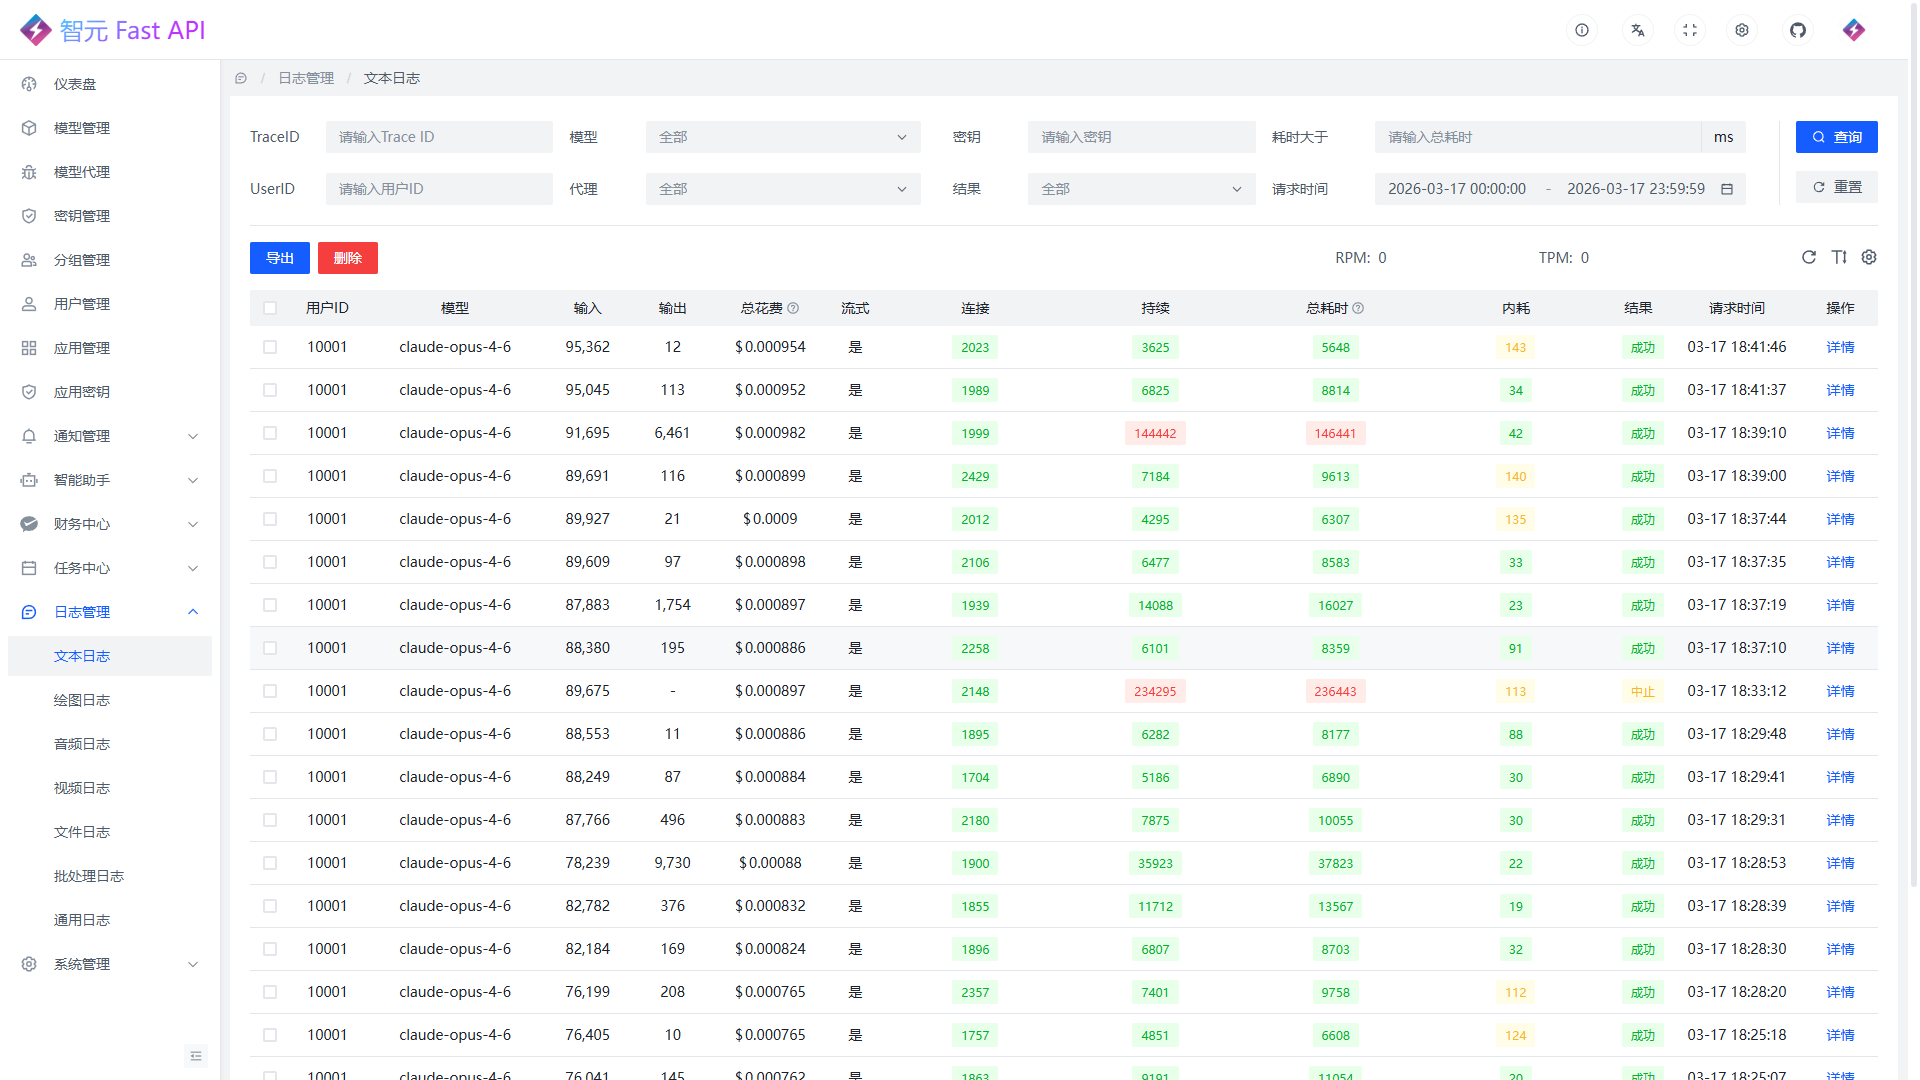Click the blue 查询 button
Image resolution: width=1920 pixels, height=1080 pixels.
coord(1836,137)
